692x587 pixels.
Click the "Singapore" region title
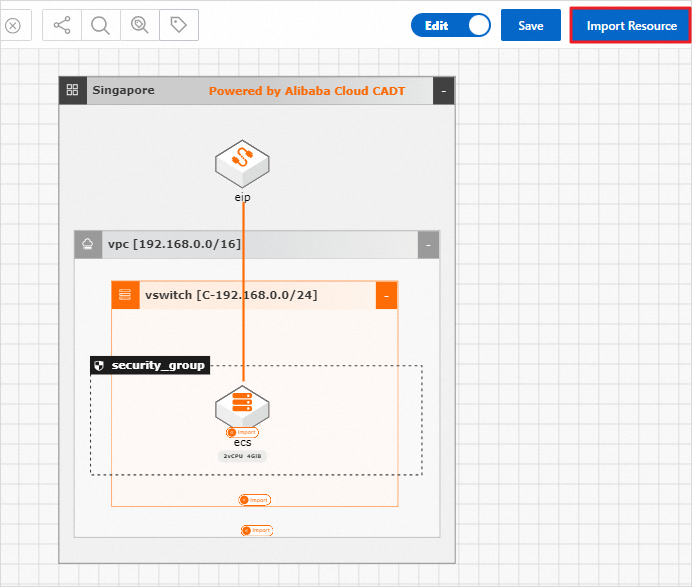tap(124, 90)
